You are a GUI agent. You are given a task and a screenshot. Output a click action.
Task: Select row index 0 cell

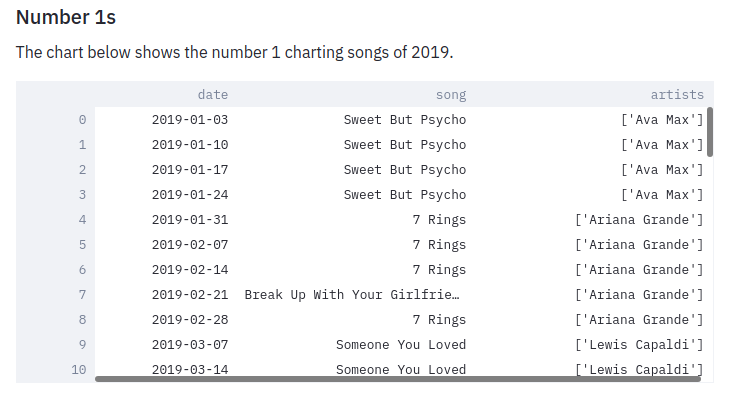pos(56,120)
